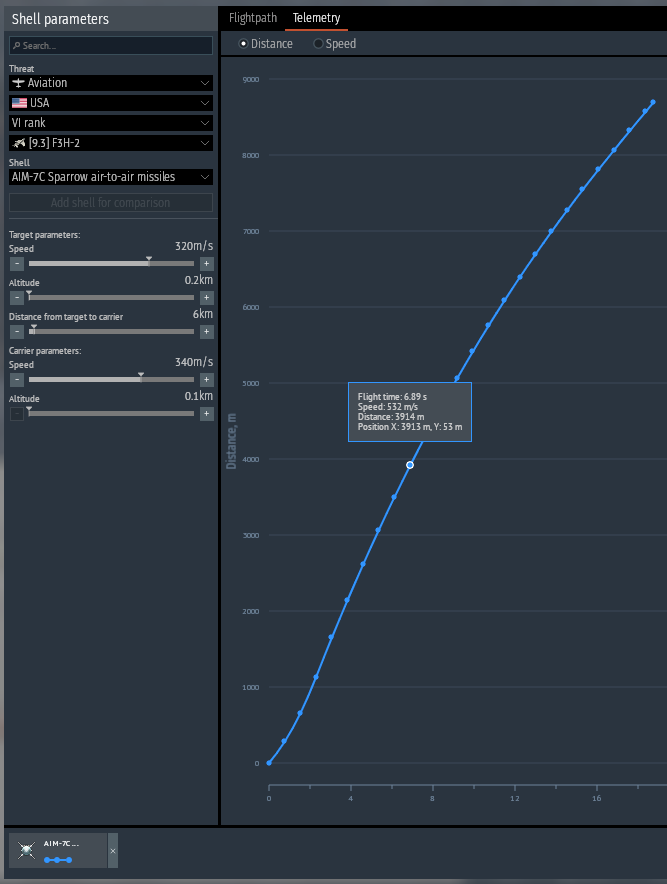Open the USA country dropdown
The image size is (667, 884).
click(111, 103)
